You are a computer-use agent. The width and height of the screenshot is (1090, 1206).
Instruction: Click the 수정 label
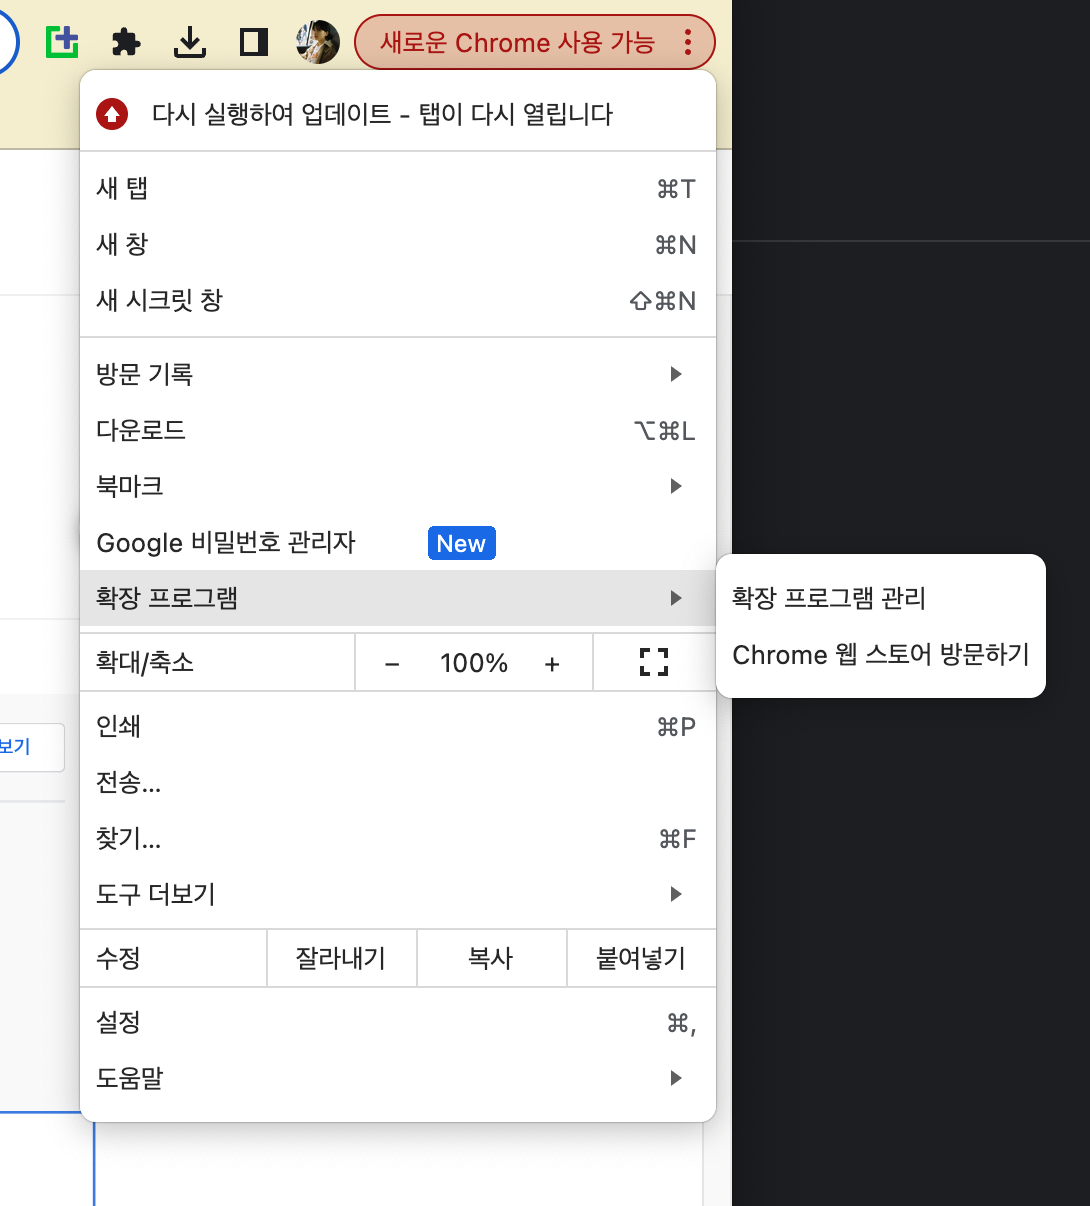click(x=118, y=958)
